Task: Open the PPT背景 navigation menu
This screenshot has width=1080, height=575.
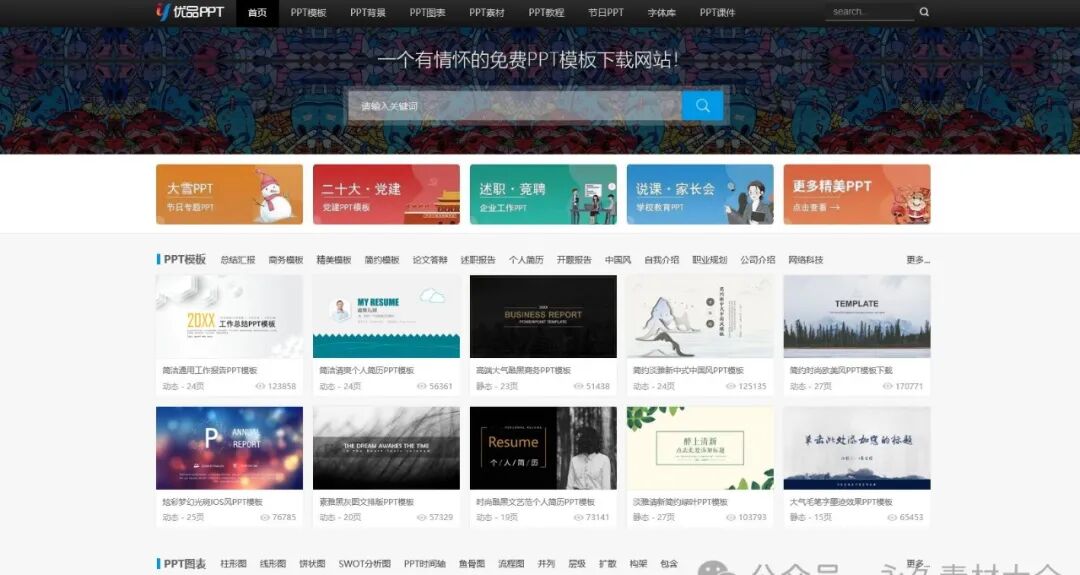Action: (368, 12)
